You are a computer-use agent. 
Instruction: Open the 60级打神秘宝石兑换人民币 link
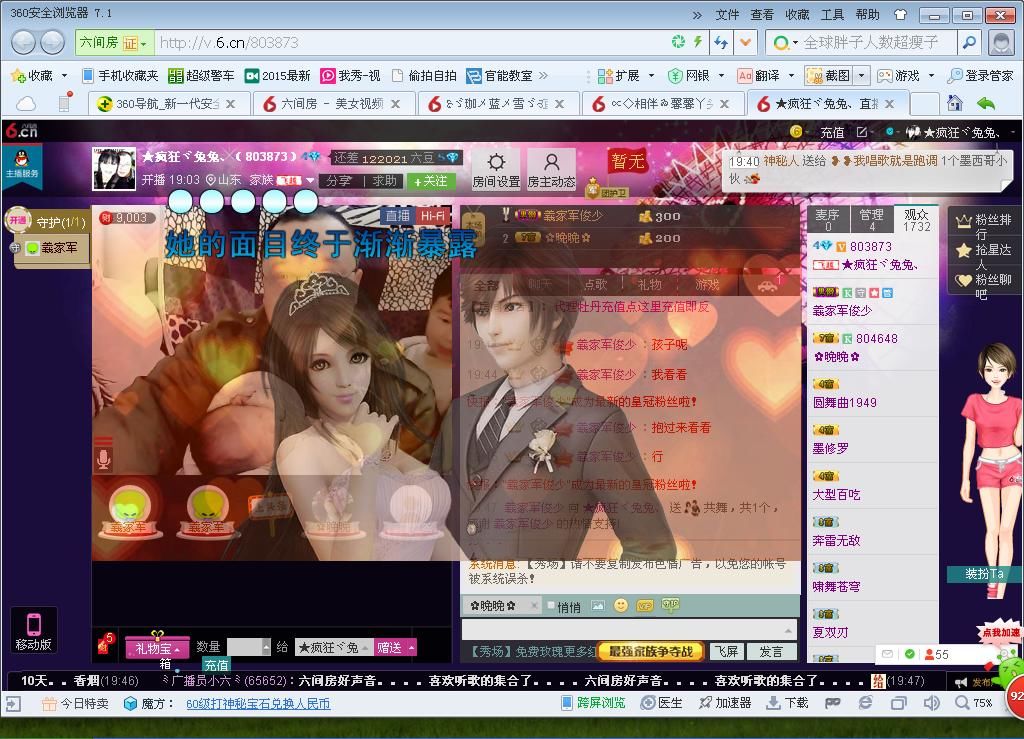click(258, 704)
